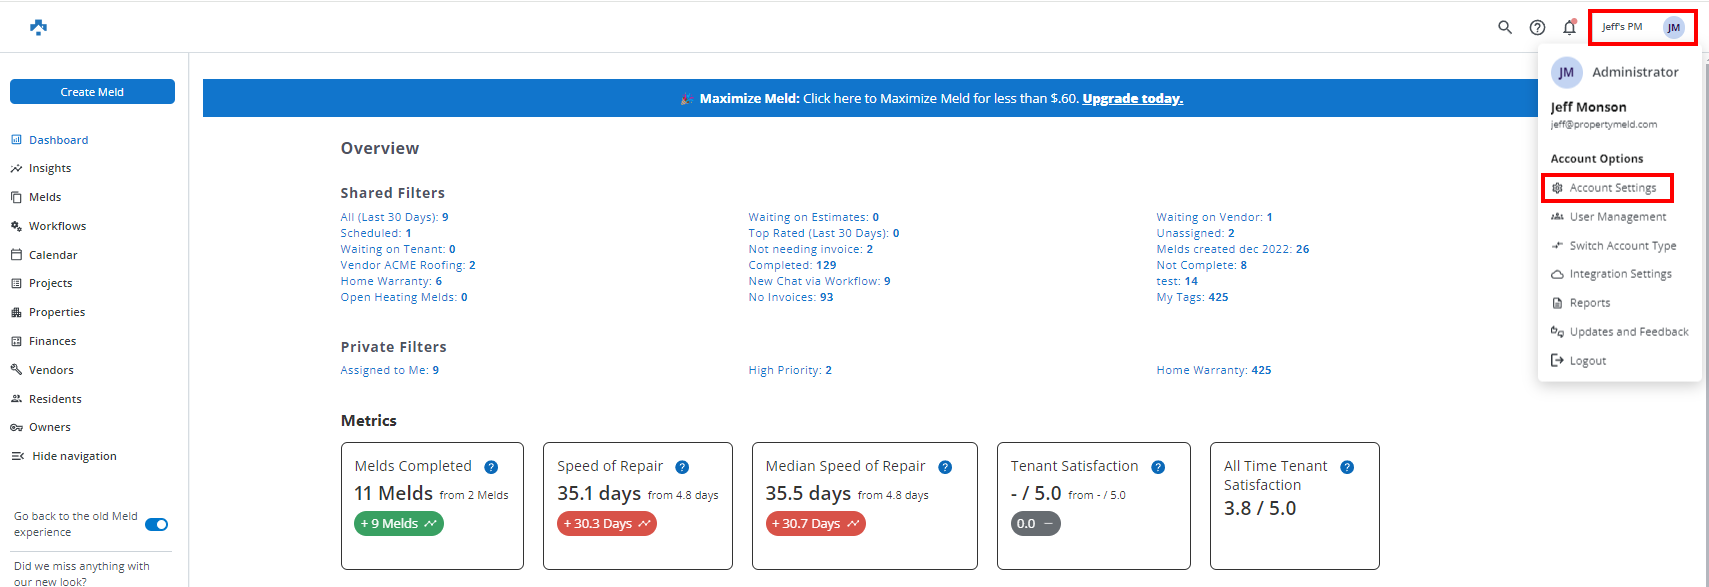This screenshot has width=1709, height=587.
Task: Click the Speed of Repair help icon
Action: click(682, 467)
